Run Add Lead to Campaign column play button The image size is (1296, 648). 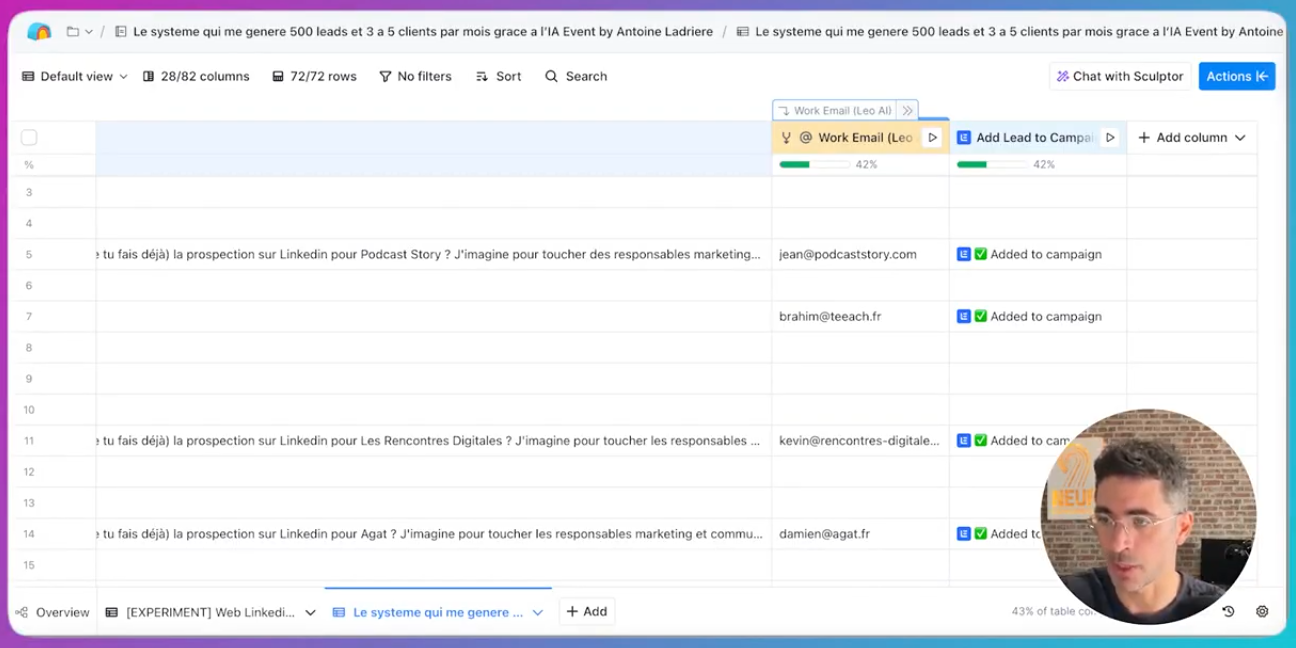tap(1110, 138)
